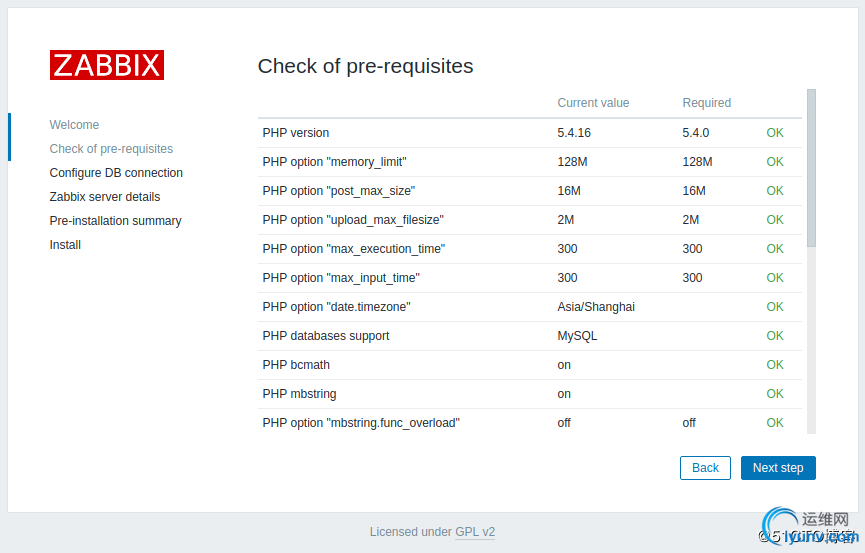
Task: Click the Required column header
Action: coord(706,103)
